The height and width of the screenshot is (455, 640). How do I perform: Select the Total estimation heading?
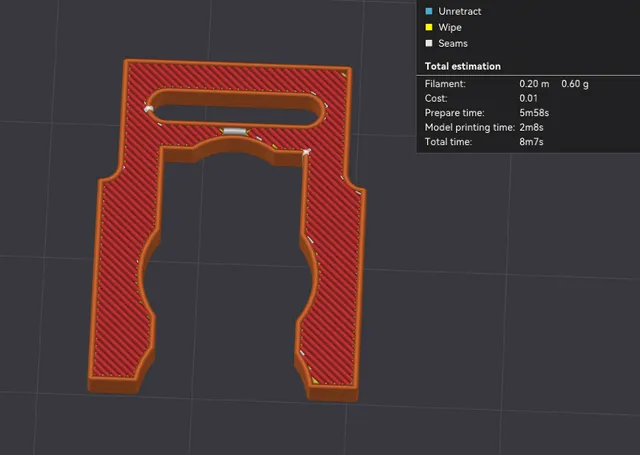(x=462, y=66)
